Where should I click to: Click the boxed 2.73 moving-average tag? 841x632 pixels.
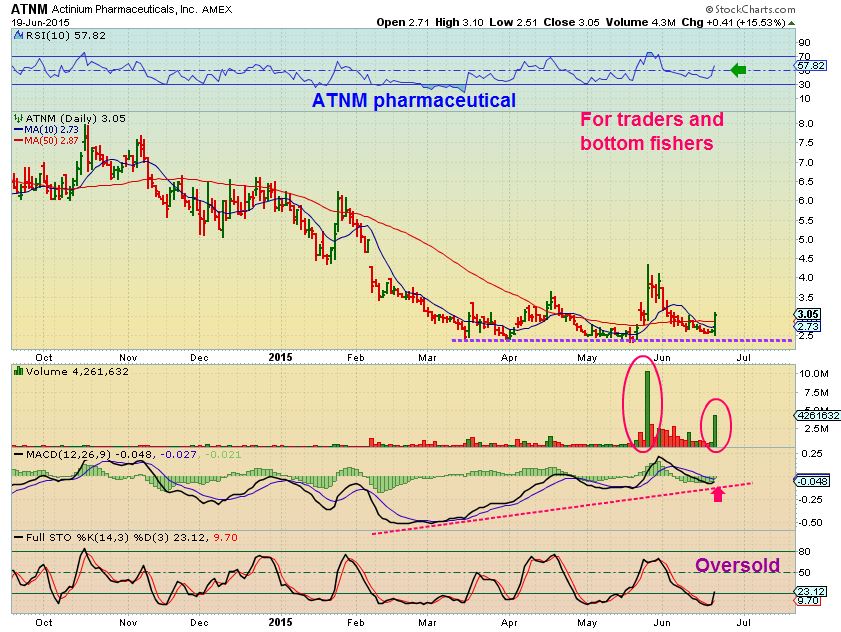coord(807,326)
